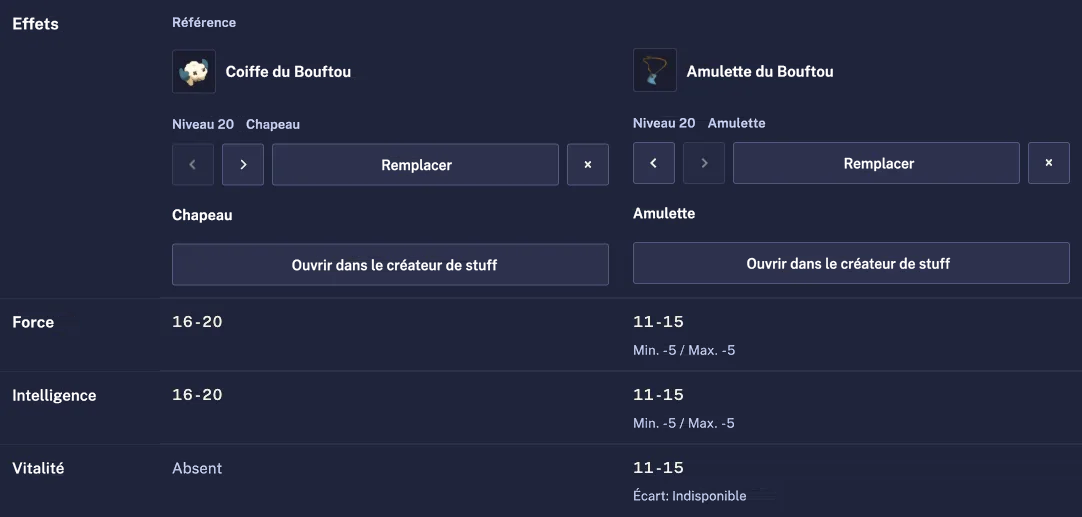Click Remplacer for Amulette du Bouftou
Screen dimensions: 1082x517
pyautogui.click(x=876, y=163)
